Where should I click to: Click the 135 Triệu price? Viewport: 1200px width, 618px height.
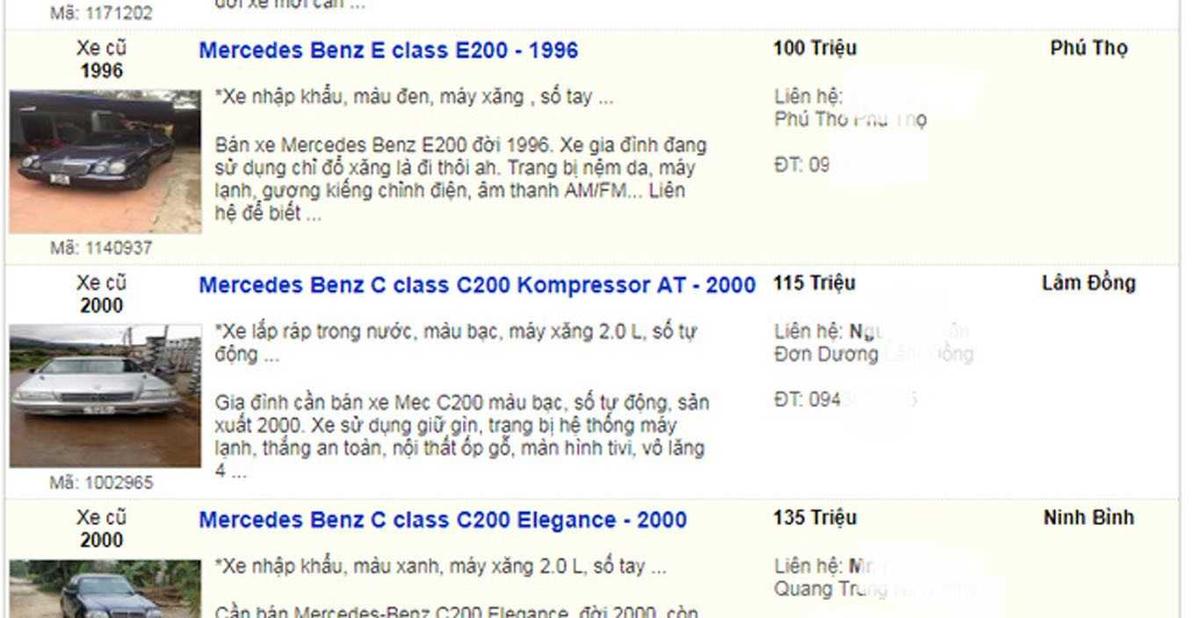tap(814, 518)
